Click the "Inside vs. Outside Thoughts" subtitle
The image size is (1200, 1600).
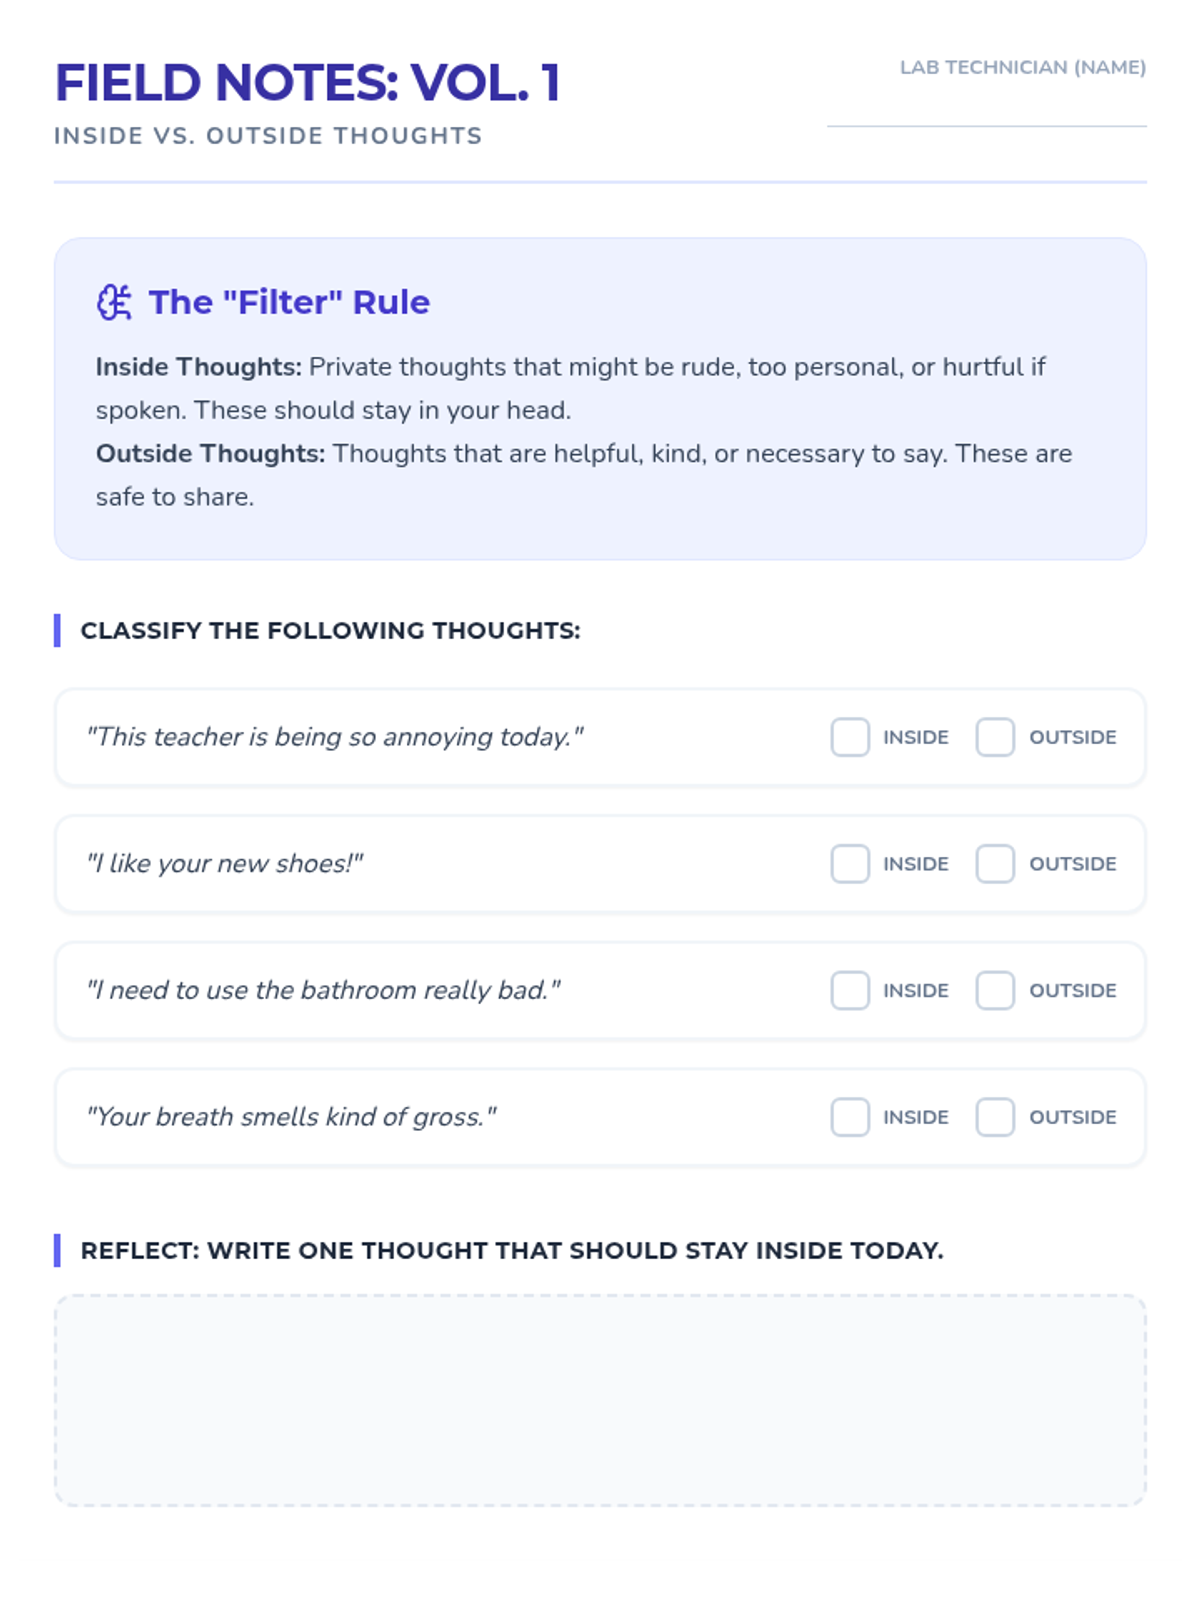[268, 136]
